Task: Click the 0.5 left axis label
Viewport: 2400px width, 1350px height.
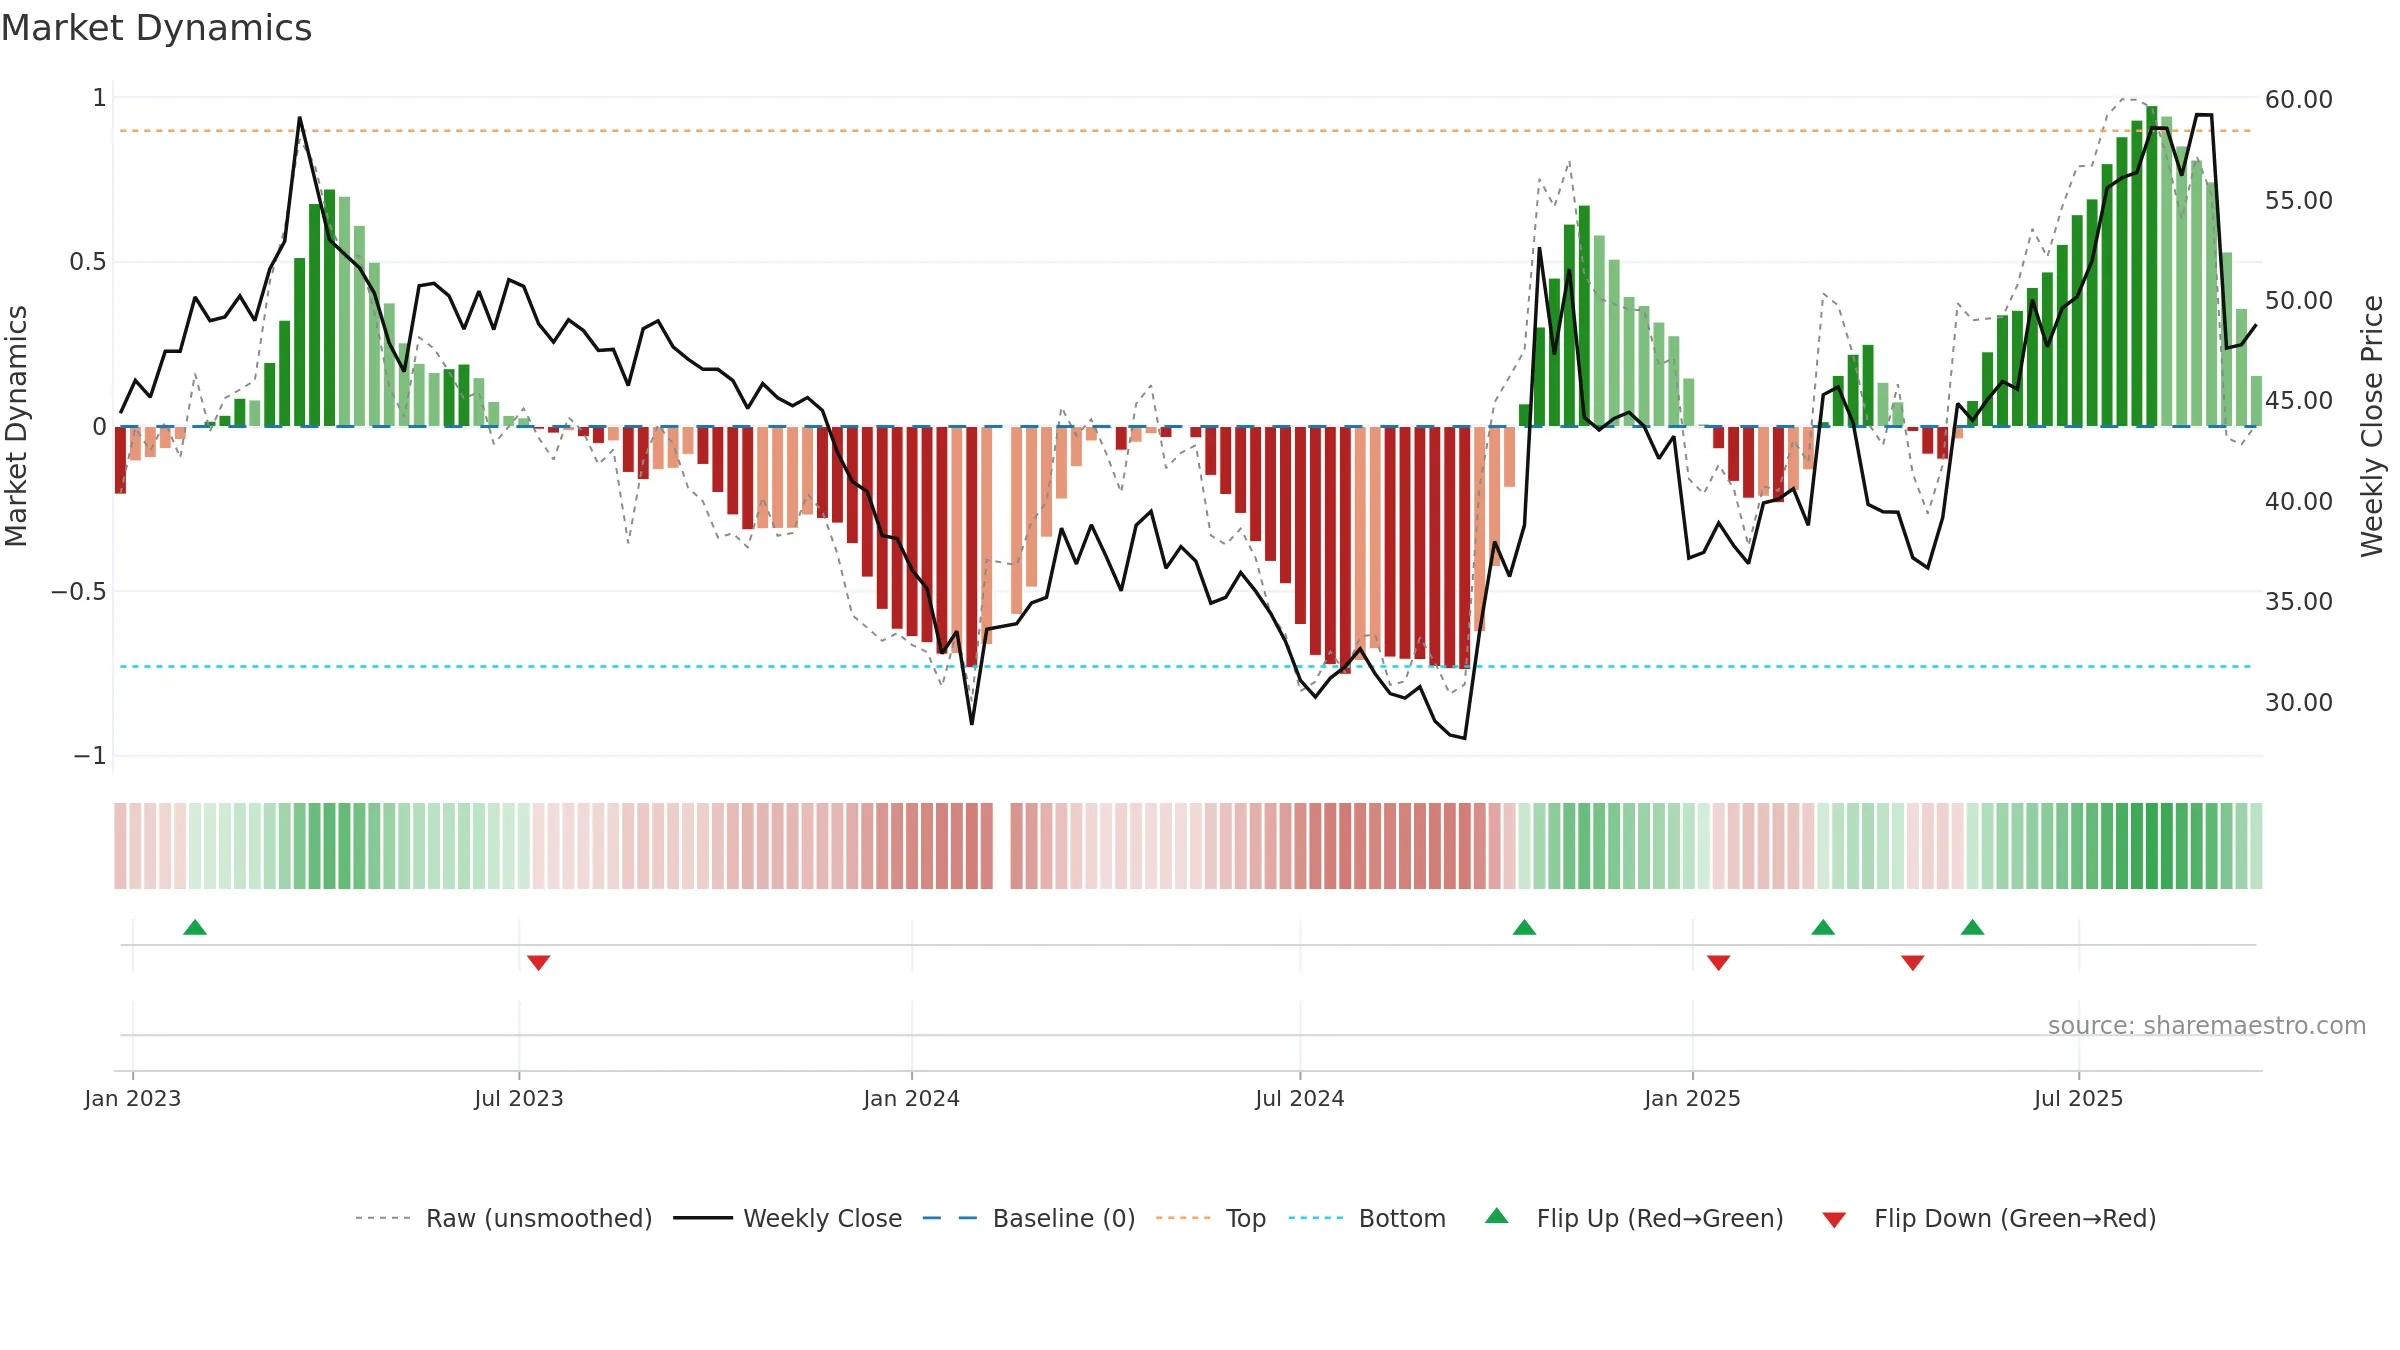Action: click(87, 262)
